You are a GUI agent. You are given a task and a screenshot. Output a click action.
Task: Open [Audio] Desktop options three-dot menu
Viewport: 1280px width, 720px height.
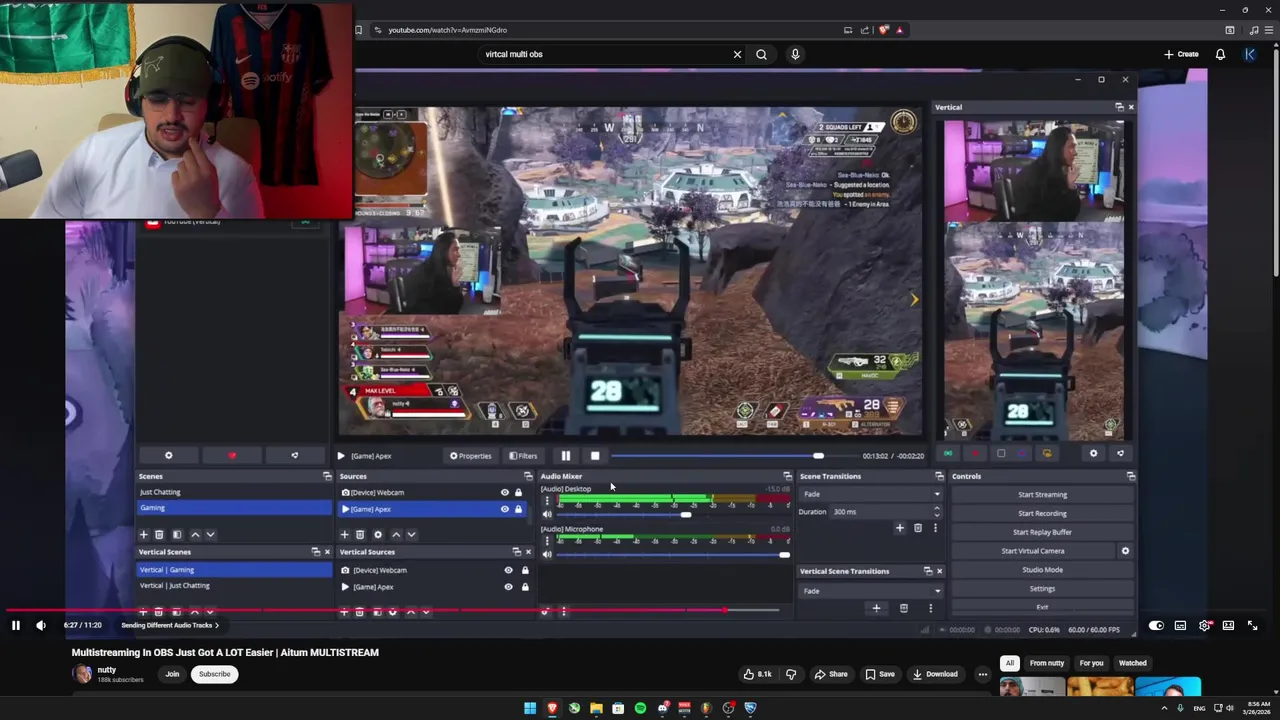tap(547, 501)
